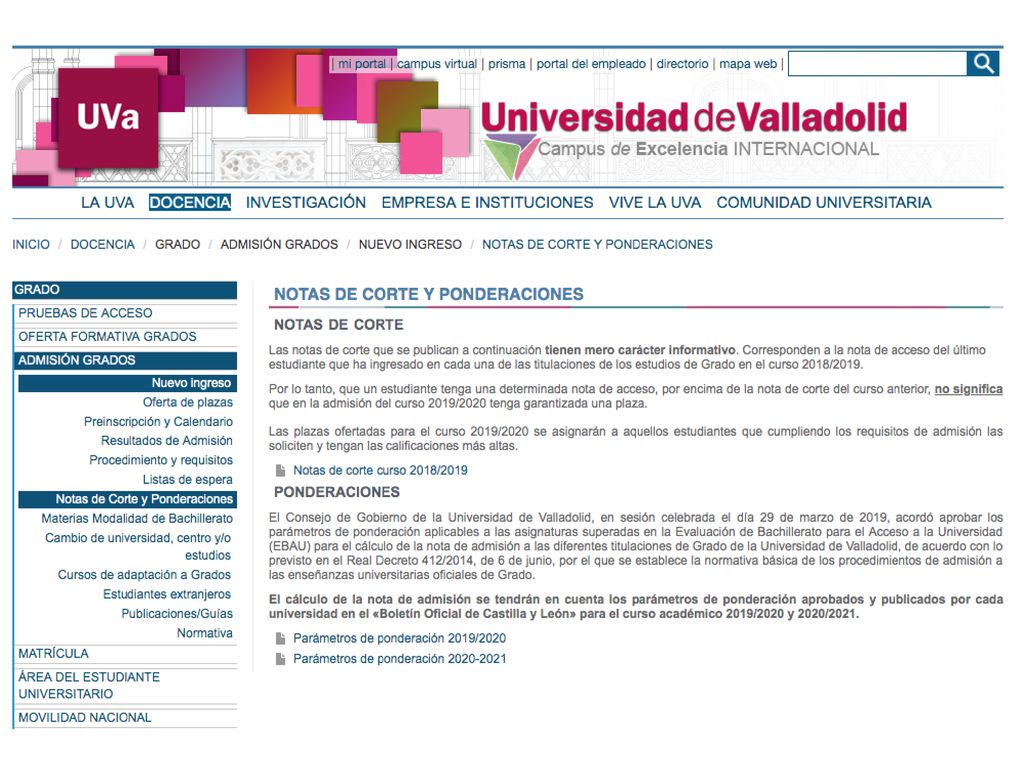Open Materias Modalidad de Bachillerato link
Image resolution: width=1024 pixels, height=768 pixels.
click(137, 519)
